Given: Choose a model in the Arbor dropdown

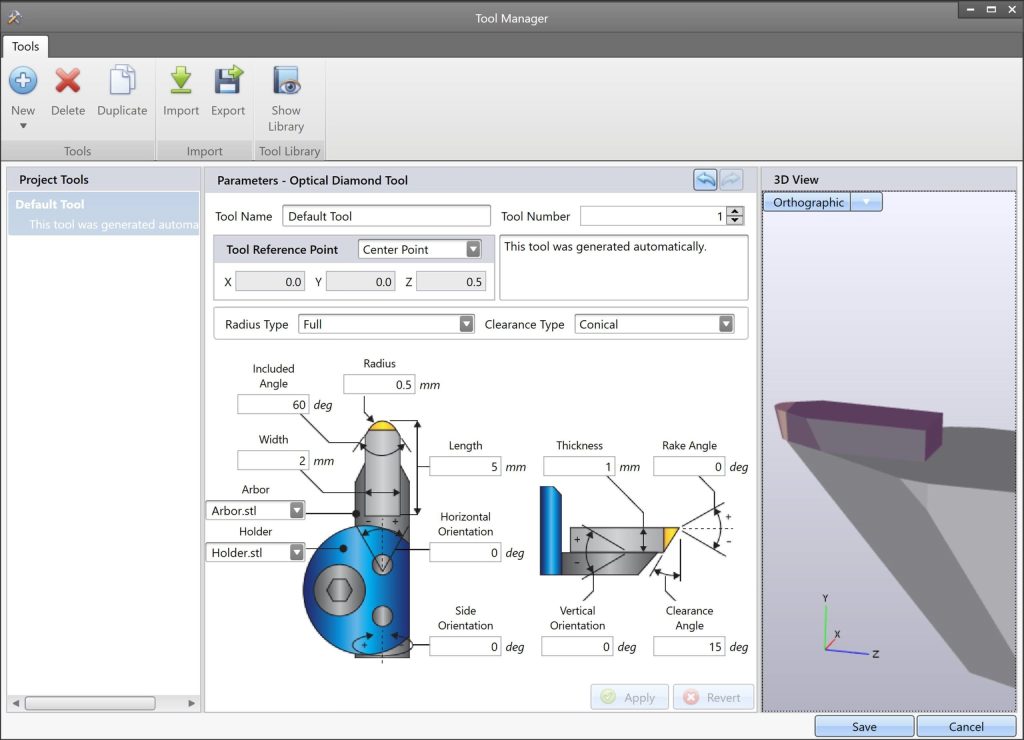Looking at the screenshot, I should (296, 510).
